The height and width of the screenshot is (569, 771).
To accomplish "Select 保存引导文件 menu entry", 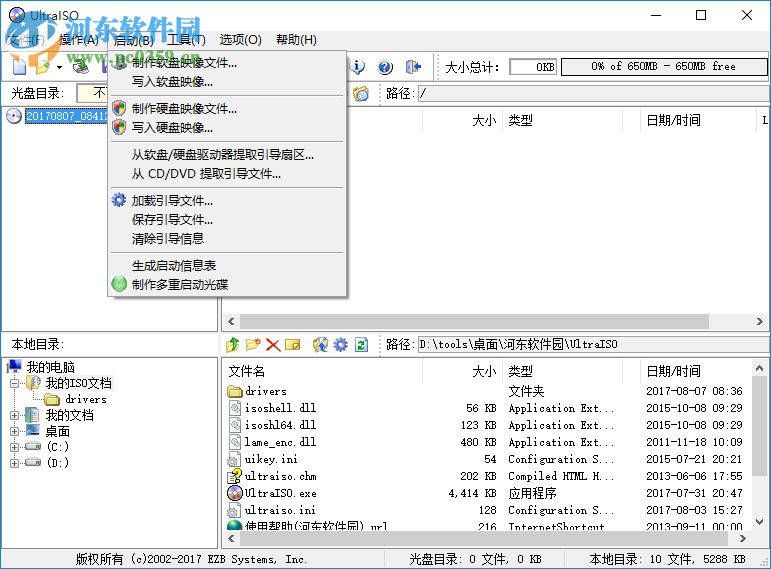I will click(x=227, y=220).
